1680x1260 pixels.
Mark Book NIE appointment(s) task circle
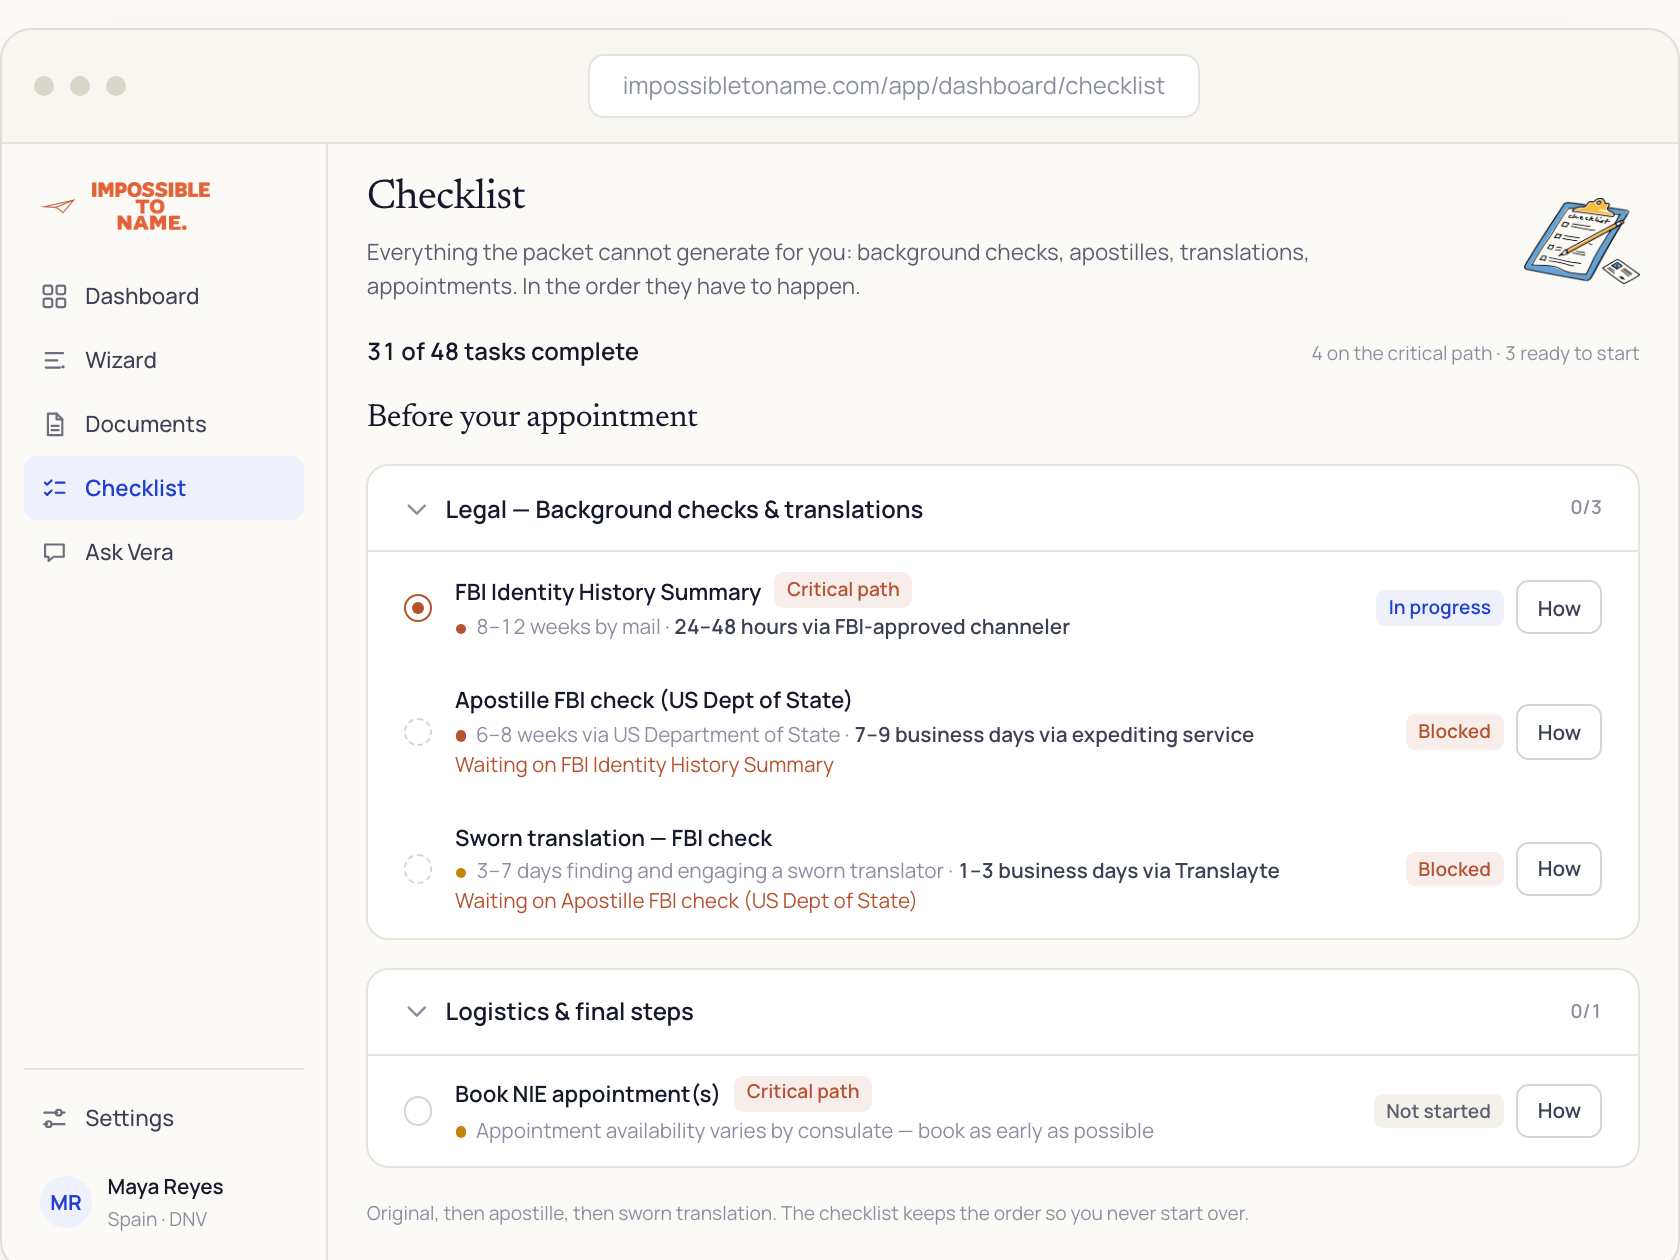click(x=418, y=1110)
